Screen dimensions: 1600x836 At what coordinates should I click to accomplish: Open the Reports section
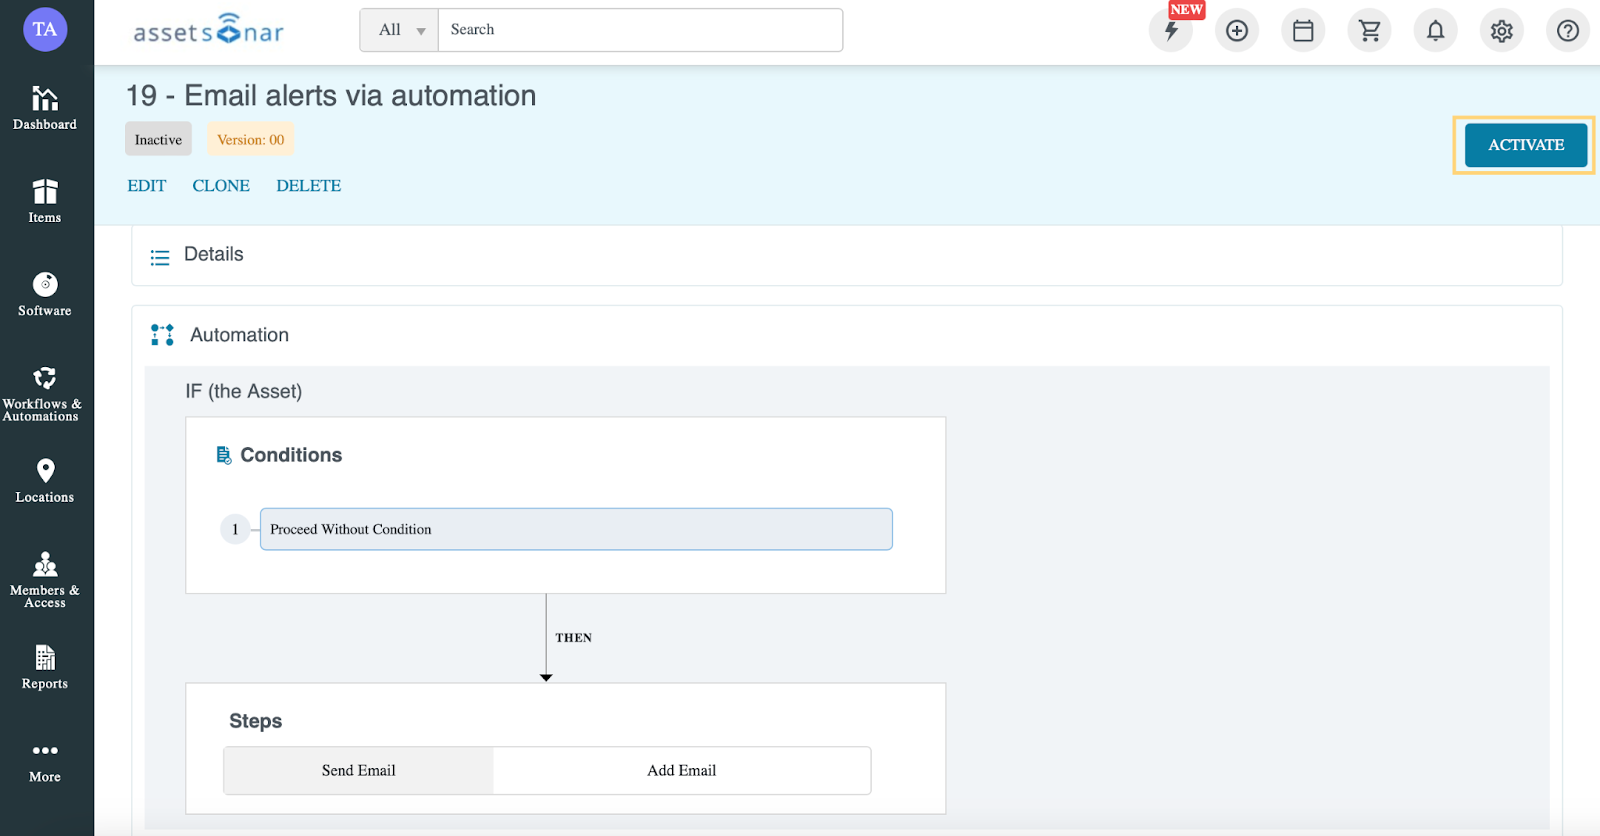click(45, 667)
